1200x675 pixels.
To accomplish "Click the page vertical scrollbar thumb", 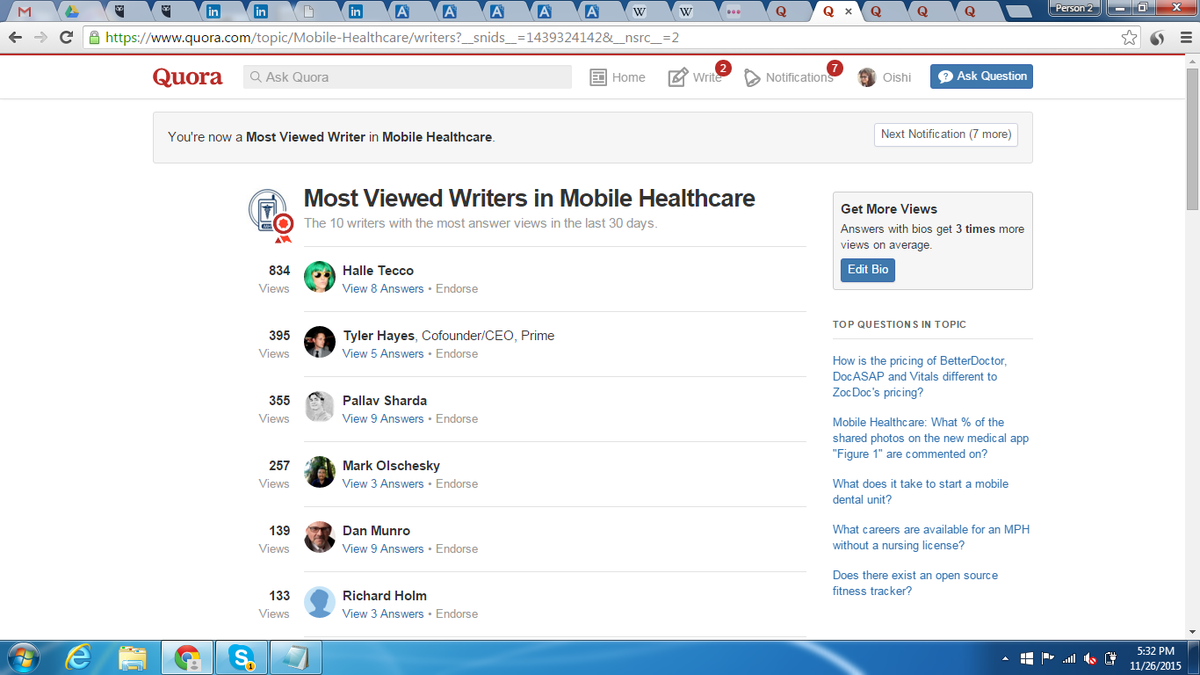I will [1191, 137].
